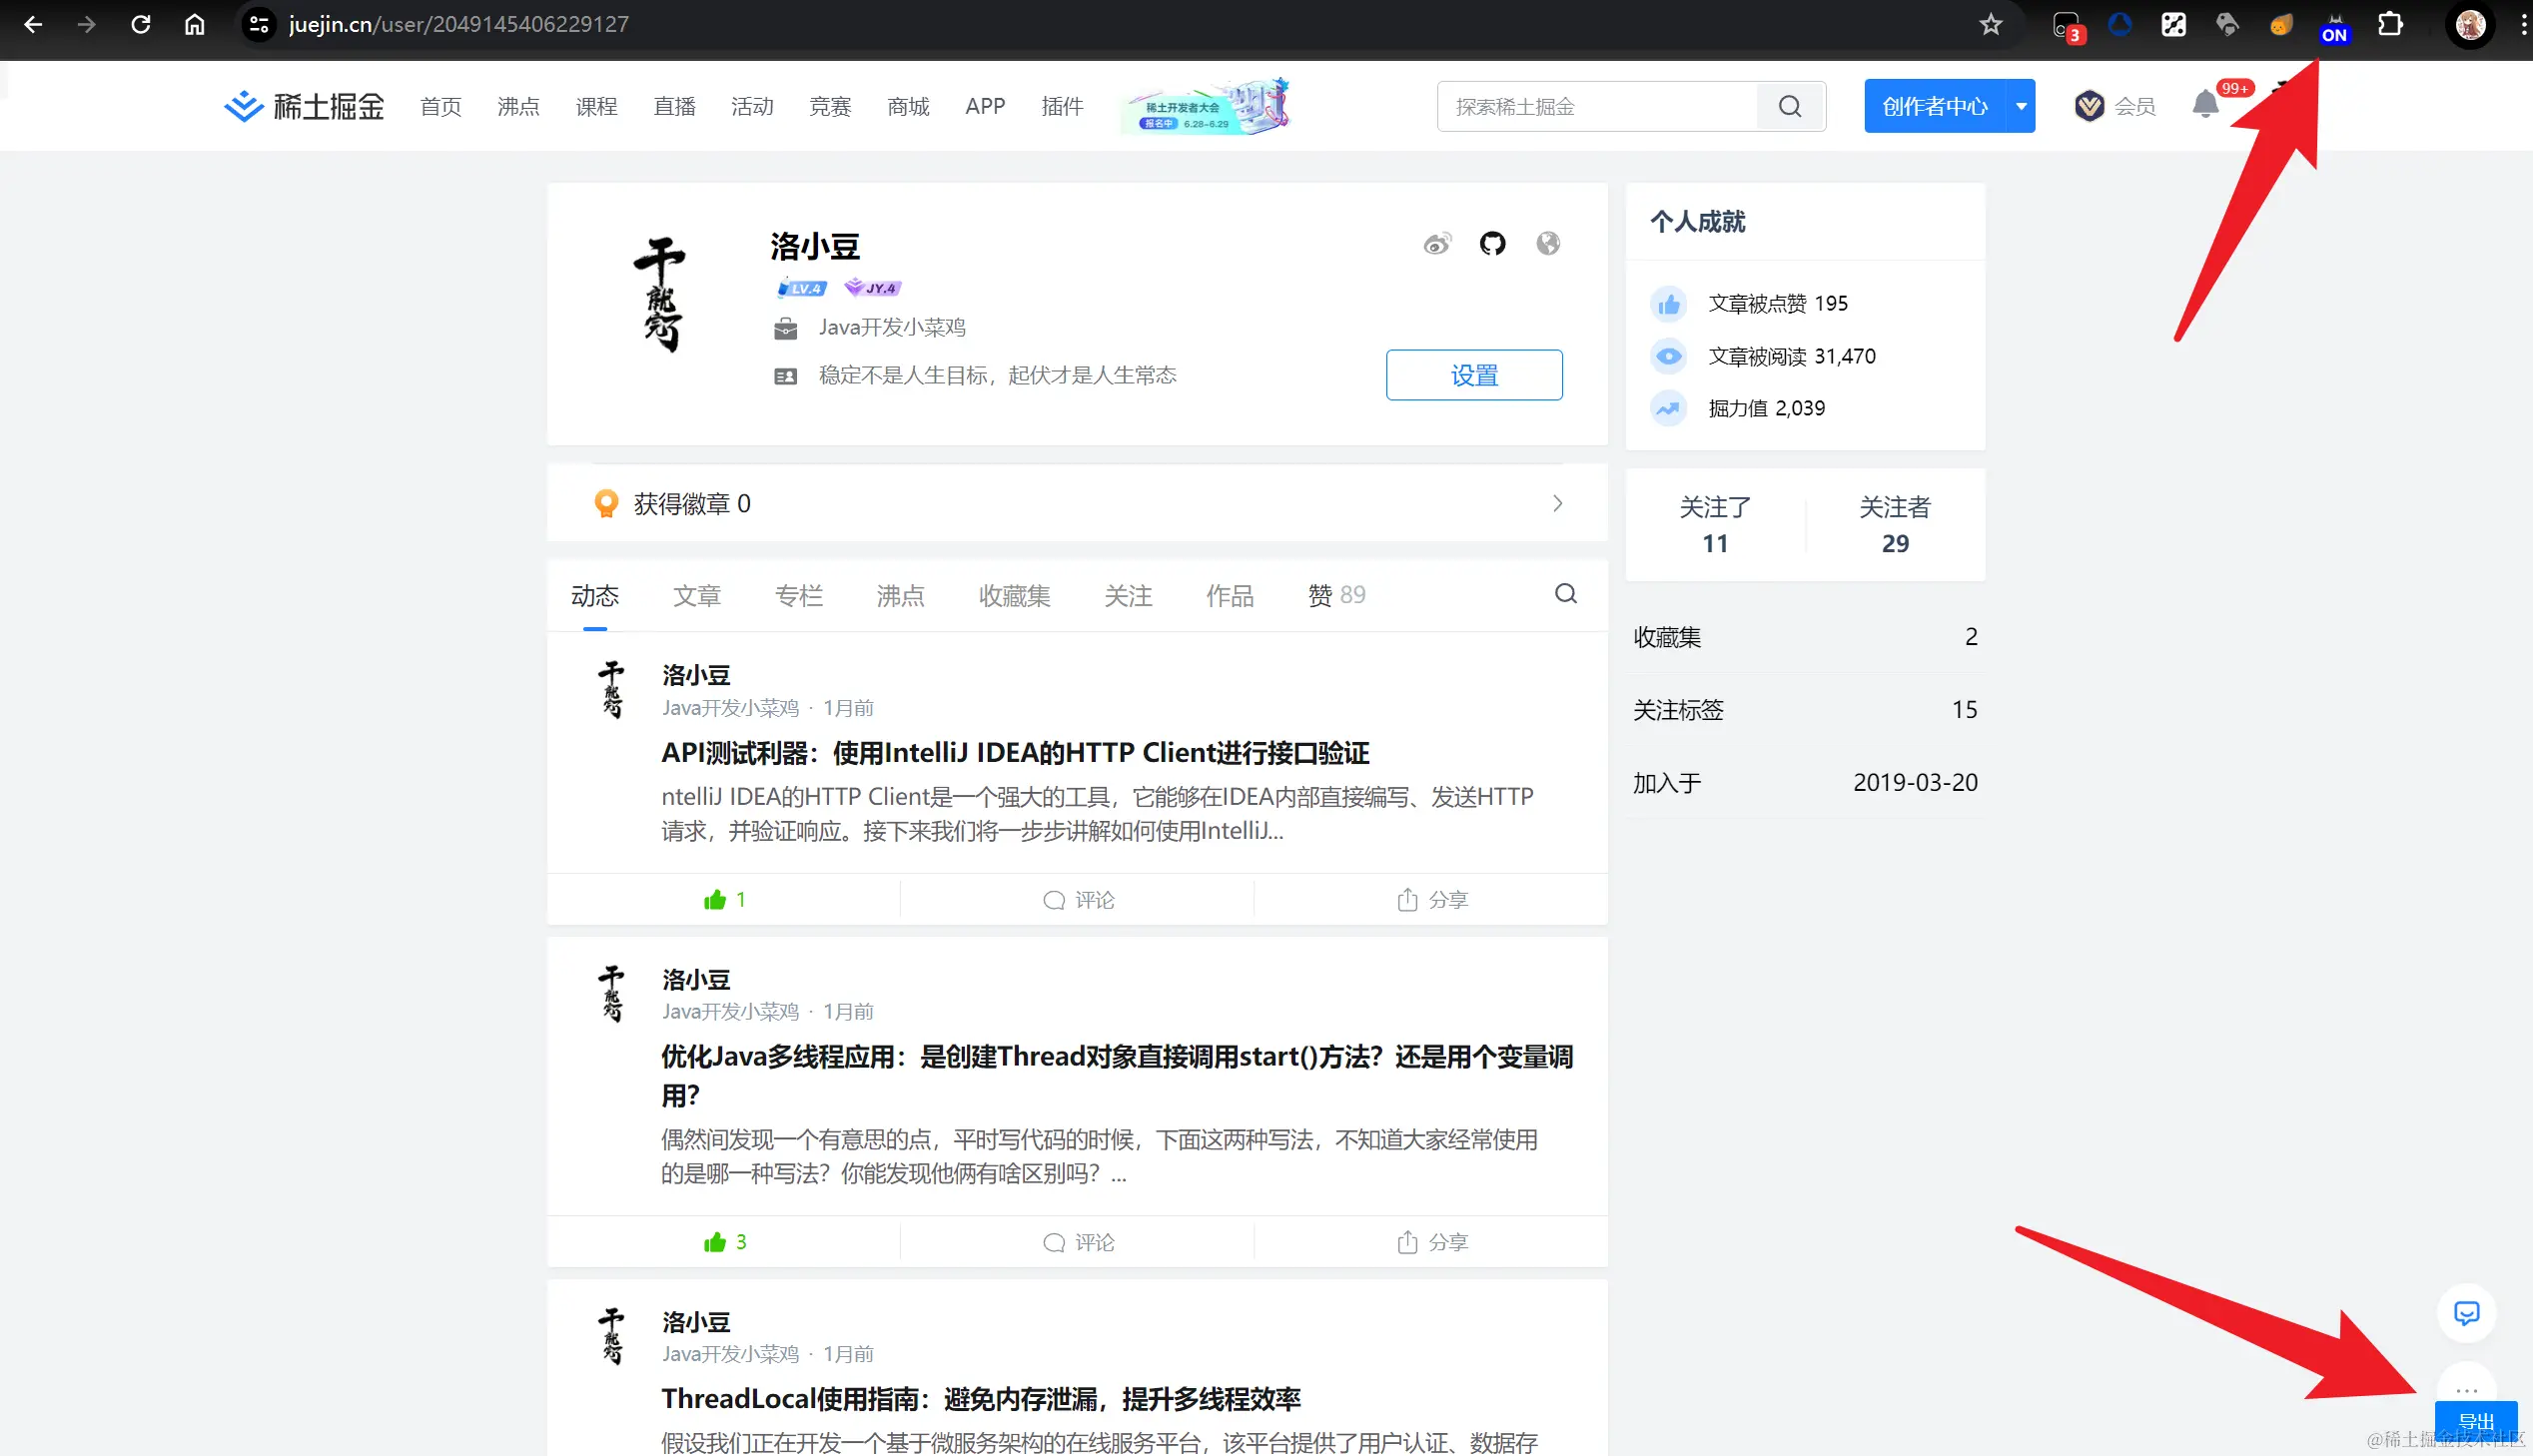This screenshot has height=1456, width=2533.
Task: Click the blue 导出 button
Action: pyautogui.click(x=2476, y=1423)
